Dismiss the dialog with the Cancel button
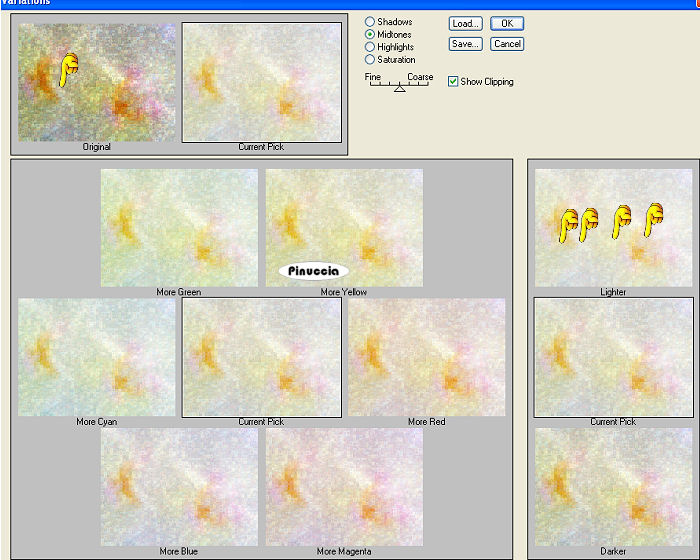This screenshot has width=700, height=560. tap(507, 44)
